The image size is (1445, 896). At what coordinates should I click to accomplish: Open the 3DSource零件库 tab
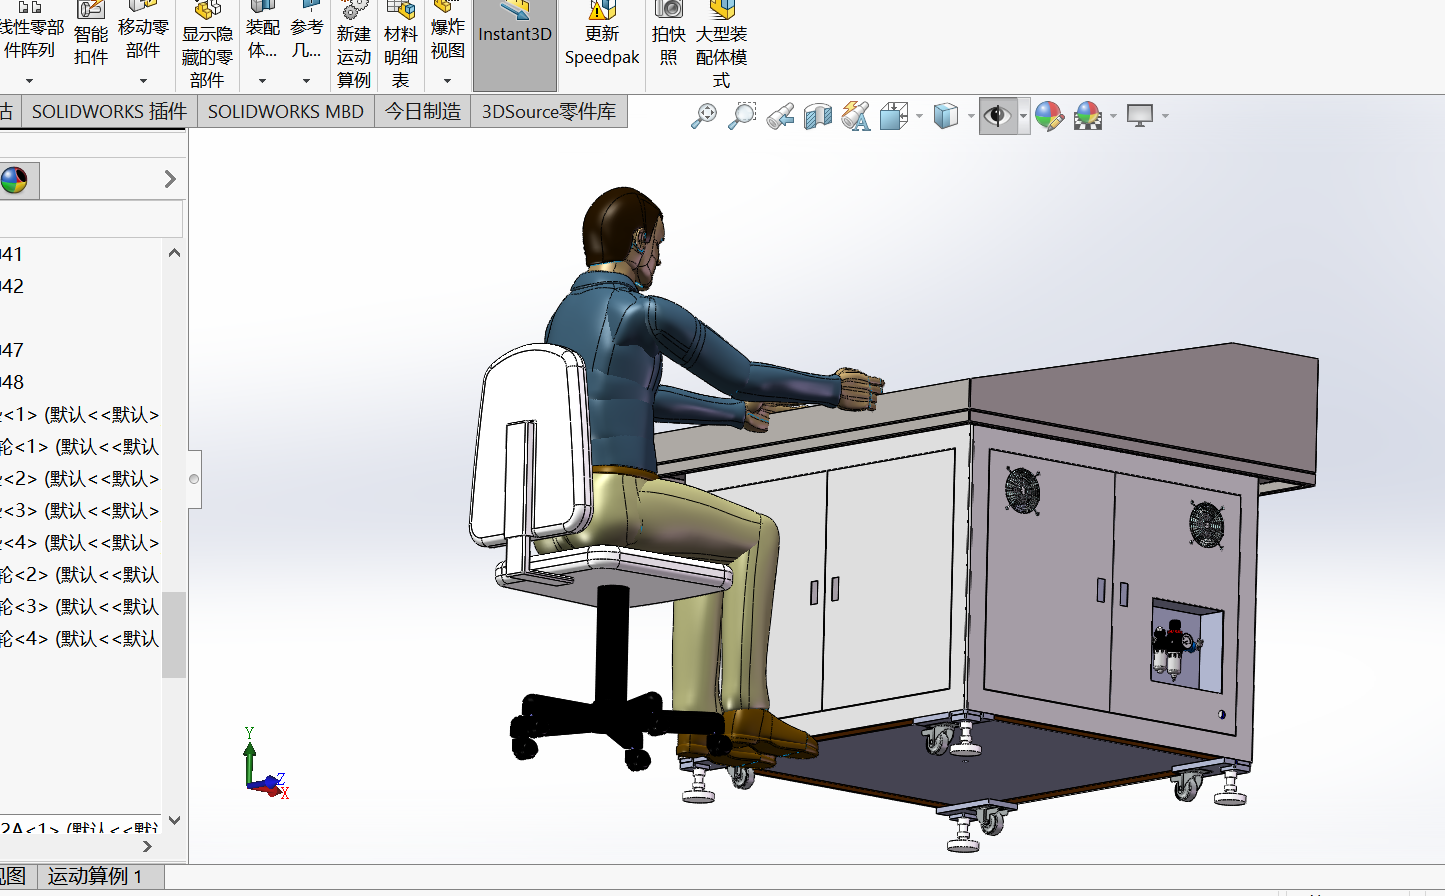coord(549,111)
